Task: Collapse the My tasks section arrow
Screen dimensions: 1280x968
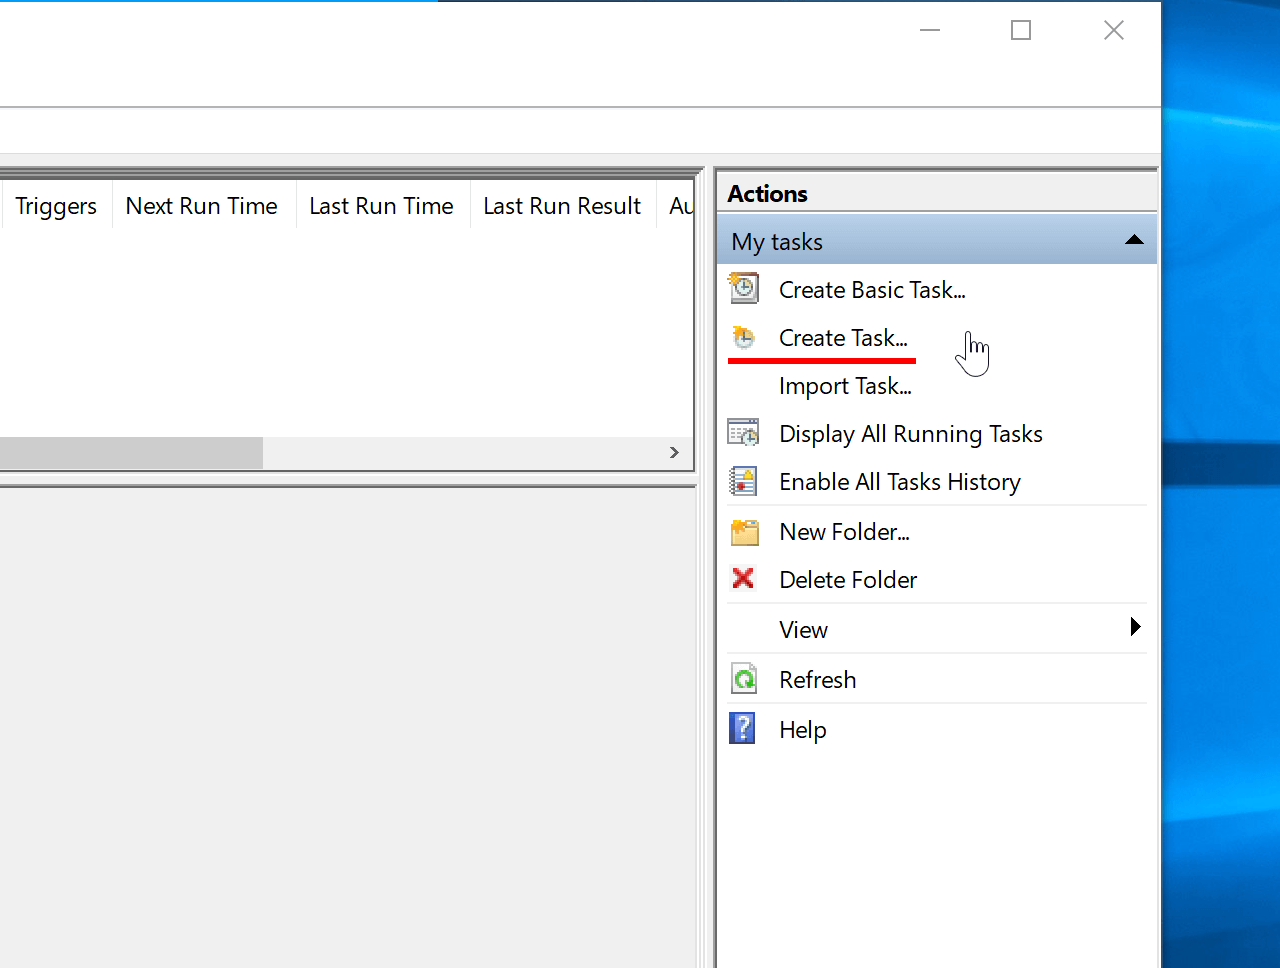Action: tap(1134, 241)
